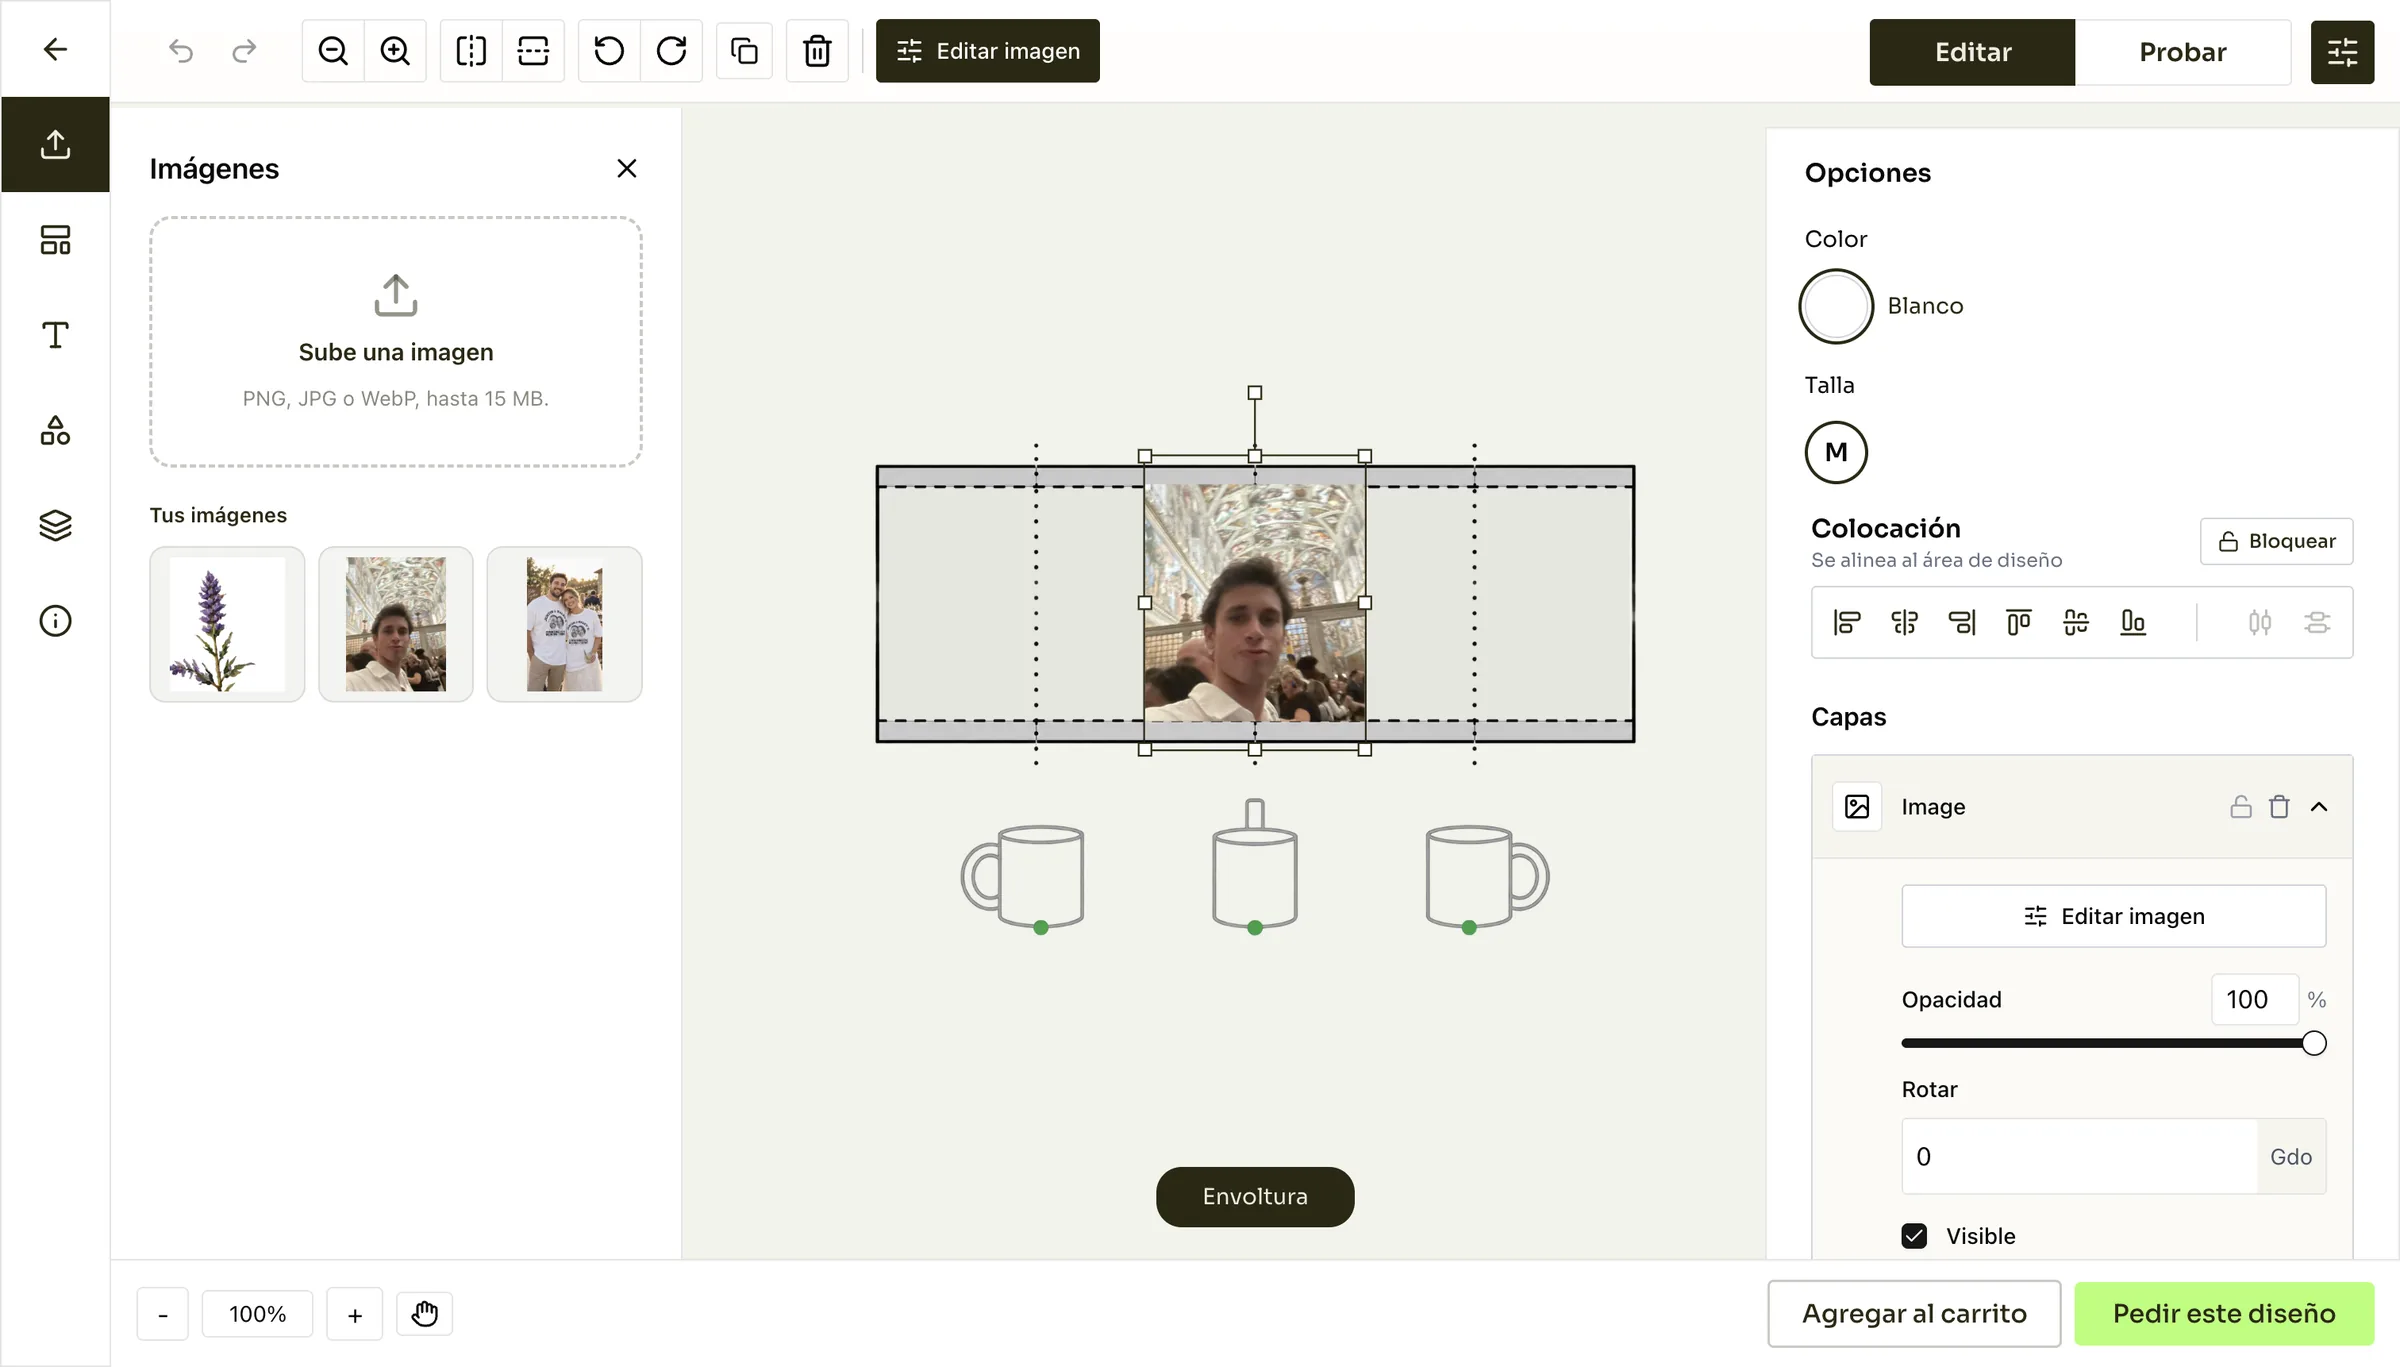Viewport: 2400px width, 1367px height.
Task: Center layer horizontally
Action: (1904, 622)
